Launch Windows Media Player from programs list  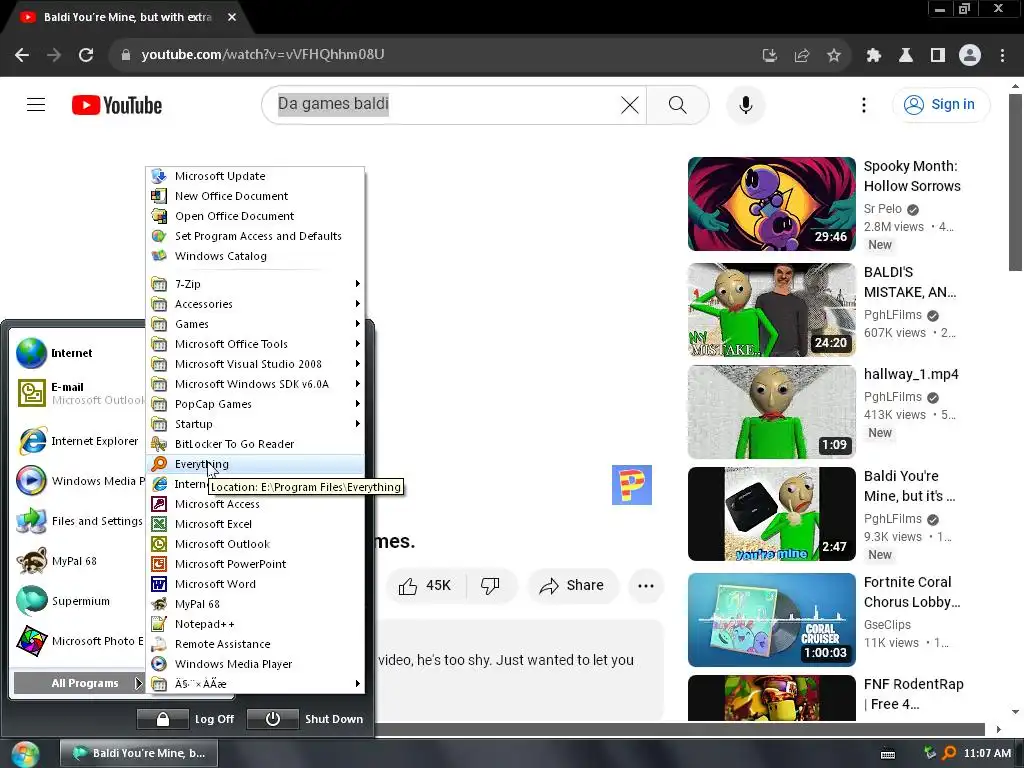click(255, 664)
